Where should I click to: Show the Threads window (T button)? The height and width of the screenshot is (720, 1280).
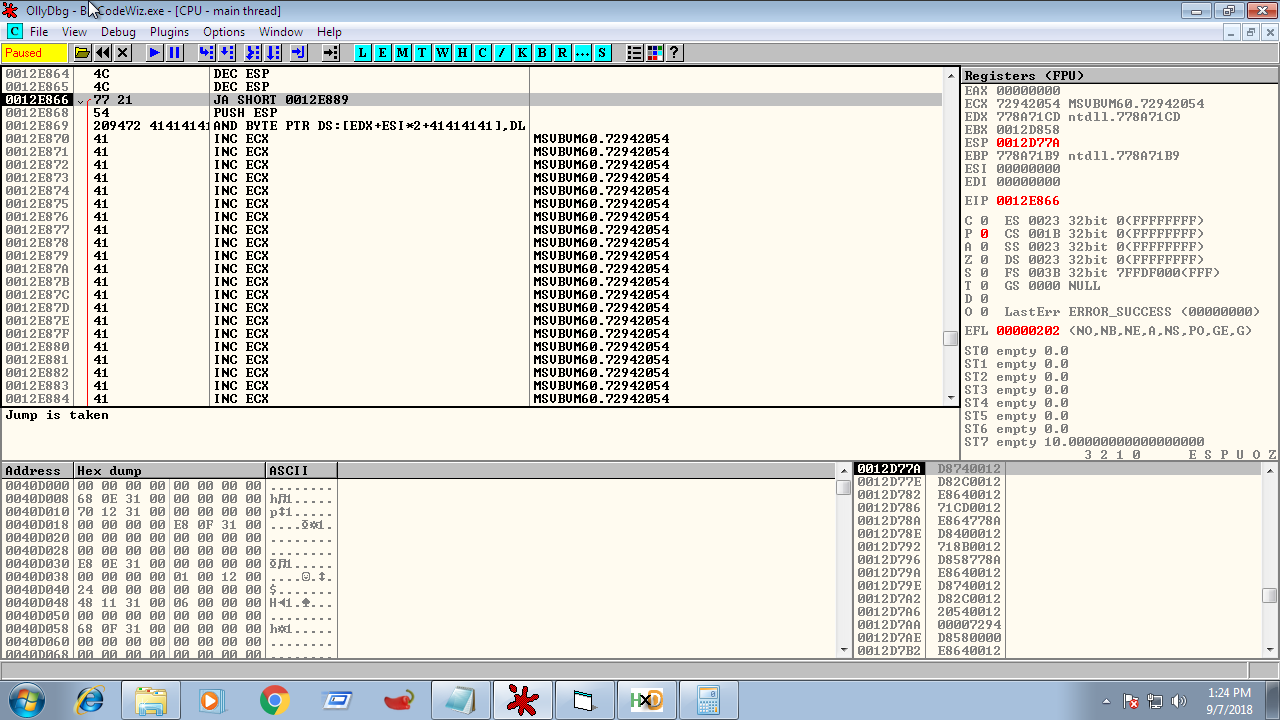(423, 53)
